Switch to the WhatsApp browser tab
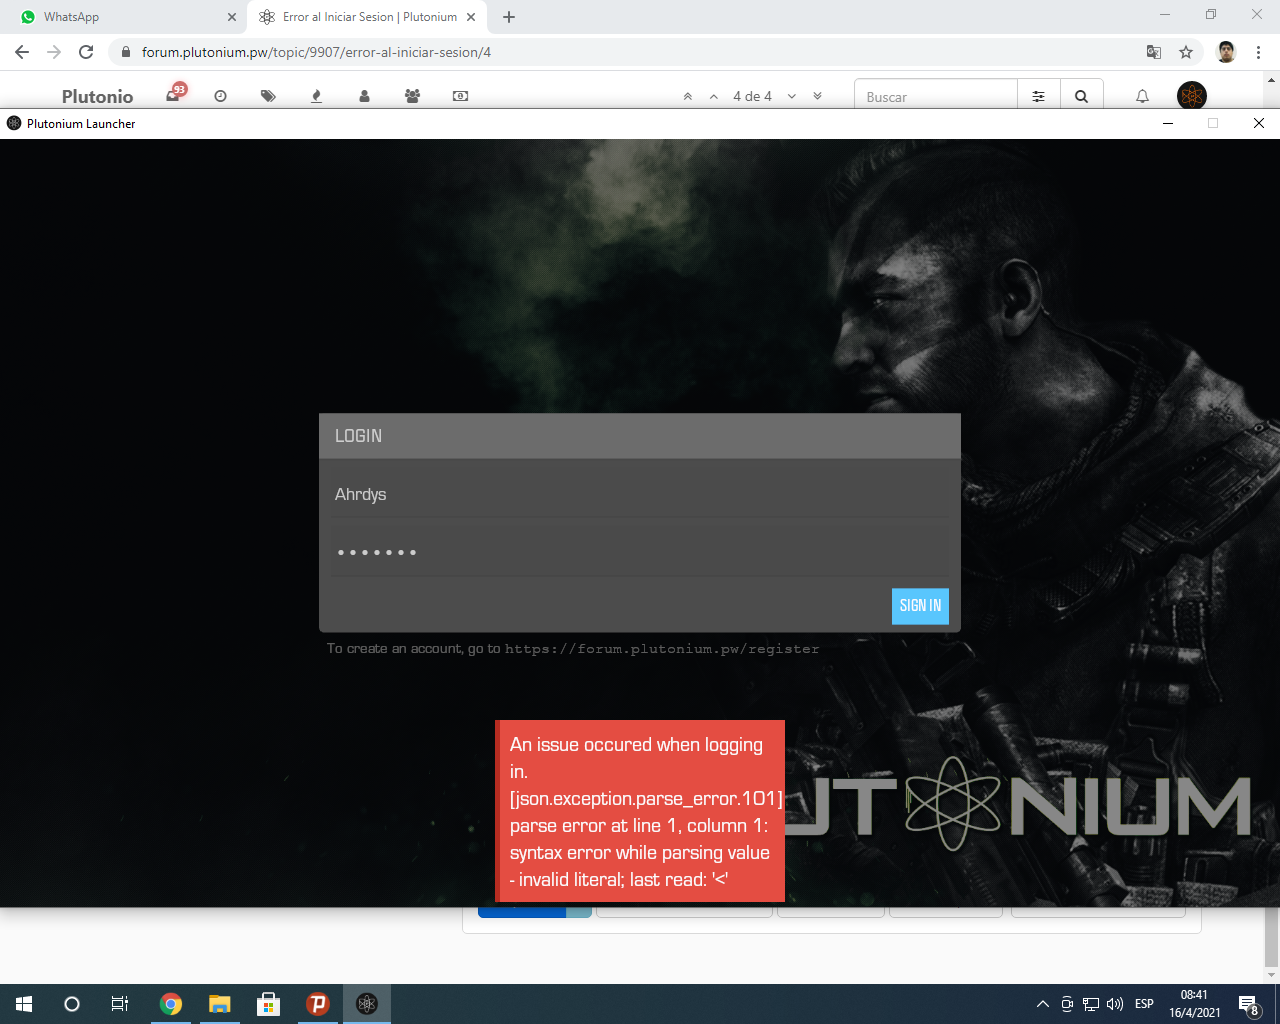 123,17
